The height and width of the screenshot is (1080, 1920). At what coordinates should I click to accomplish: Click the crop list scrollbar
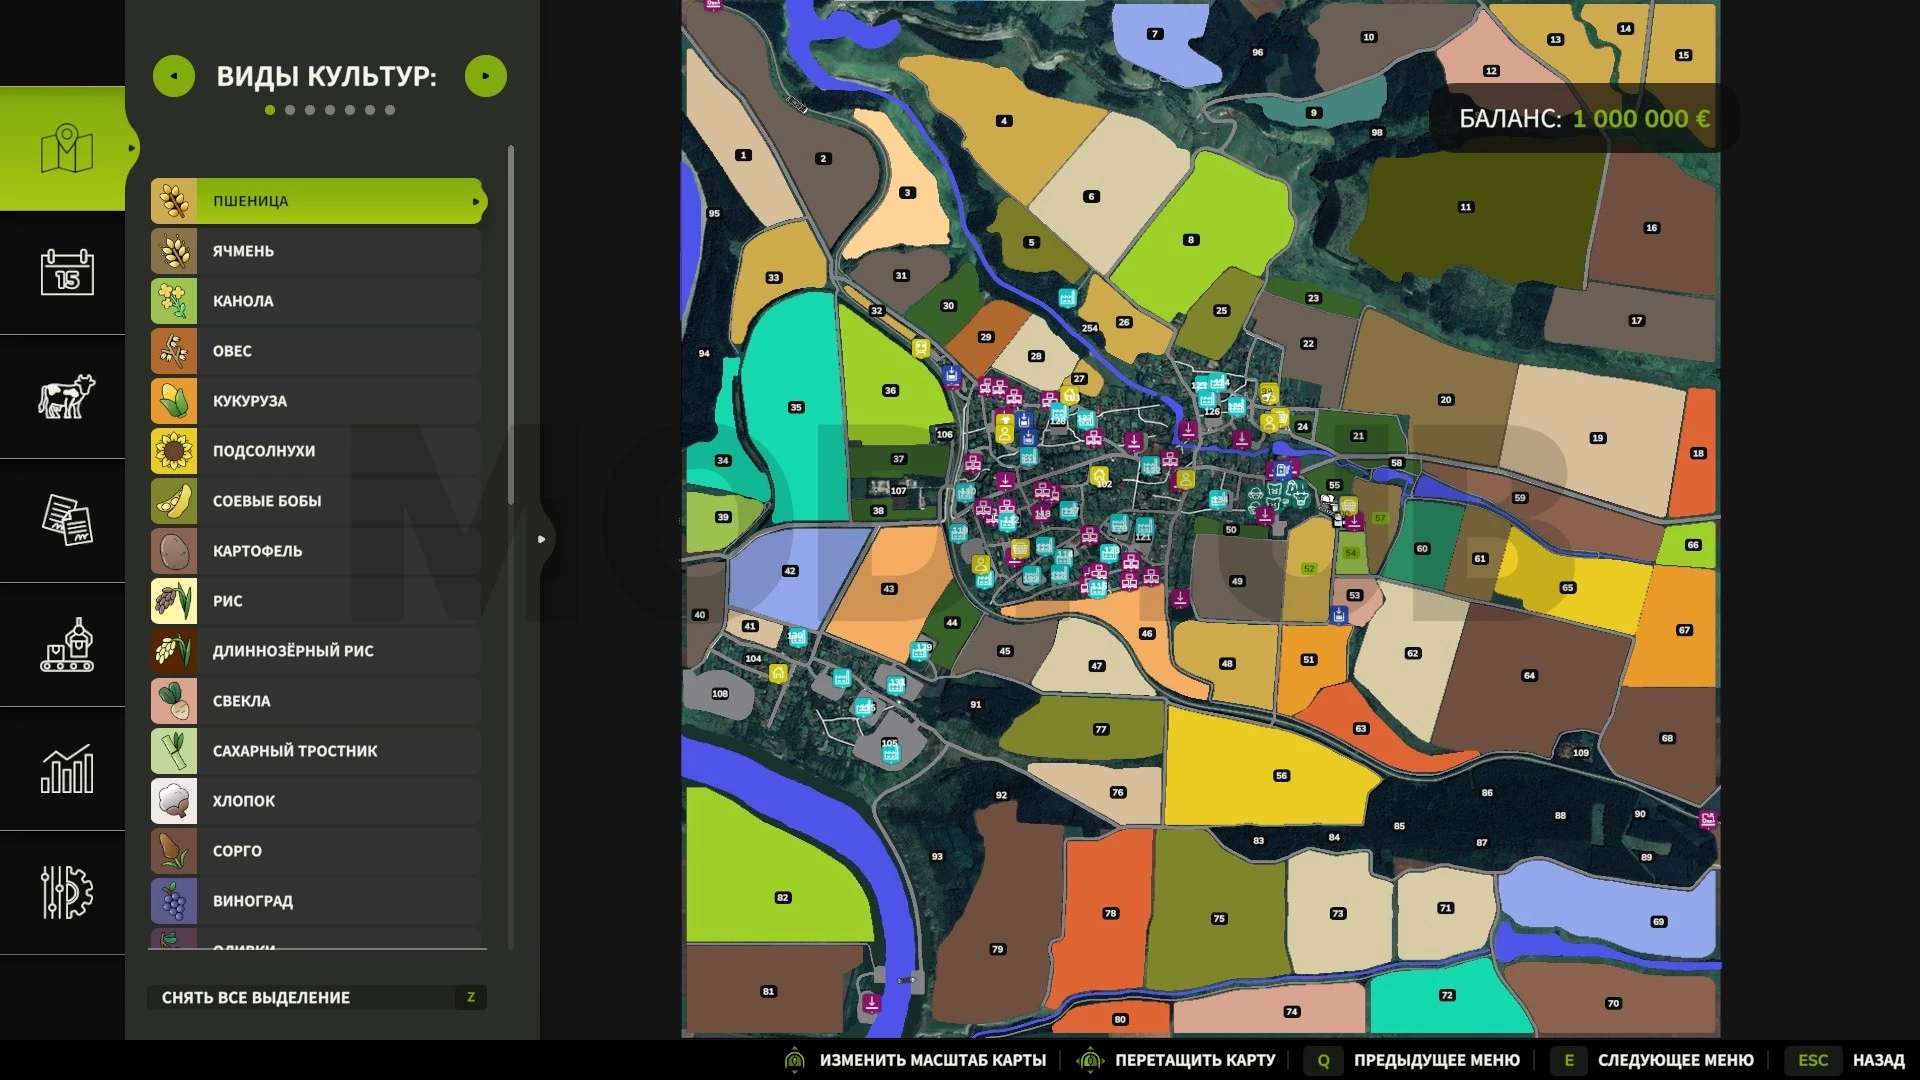[511, 325]
